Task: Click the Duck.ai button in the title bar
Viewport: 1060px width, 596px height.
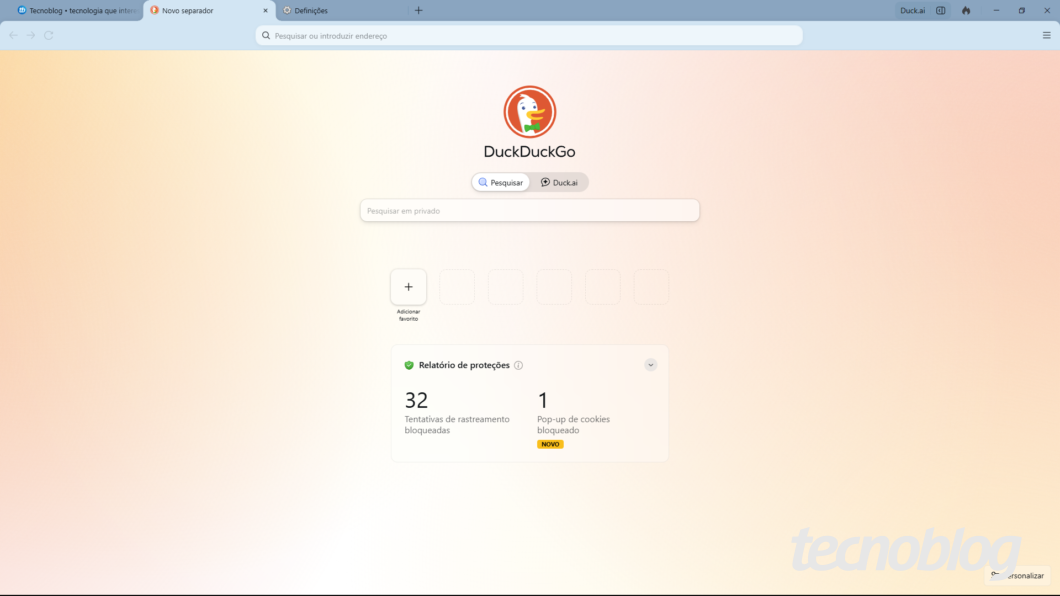Action: tap(912, 10)
